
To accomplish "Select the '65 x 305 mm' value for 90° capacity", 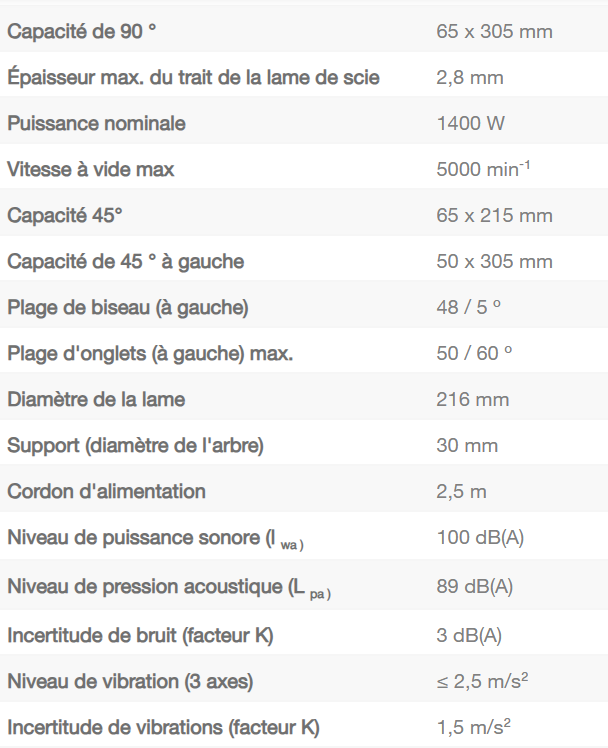I will tap(494, 31).
